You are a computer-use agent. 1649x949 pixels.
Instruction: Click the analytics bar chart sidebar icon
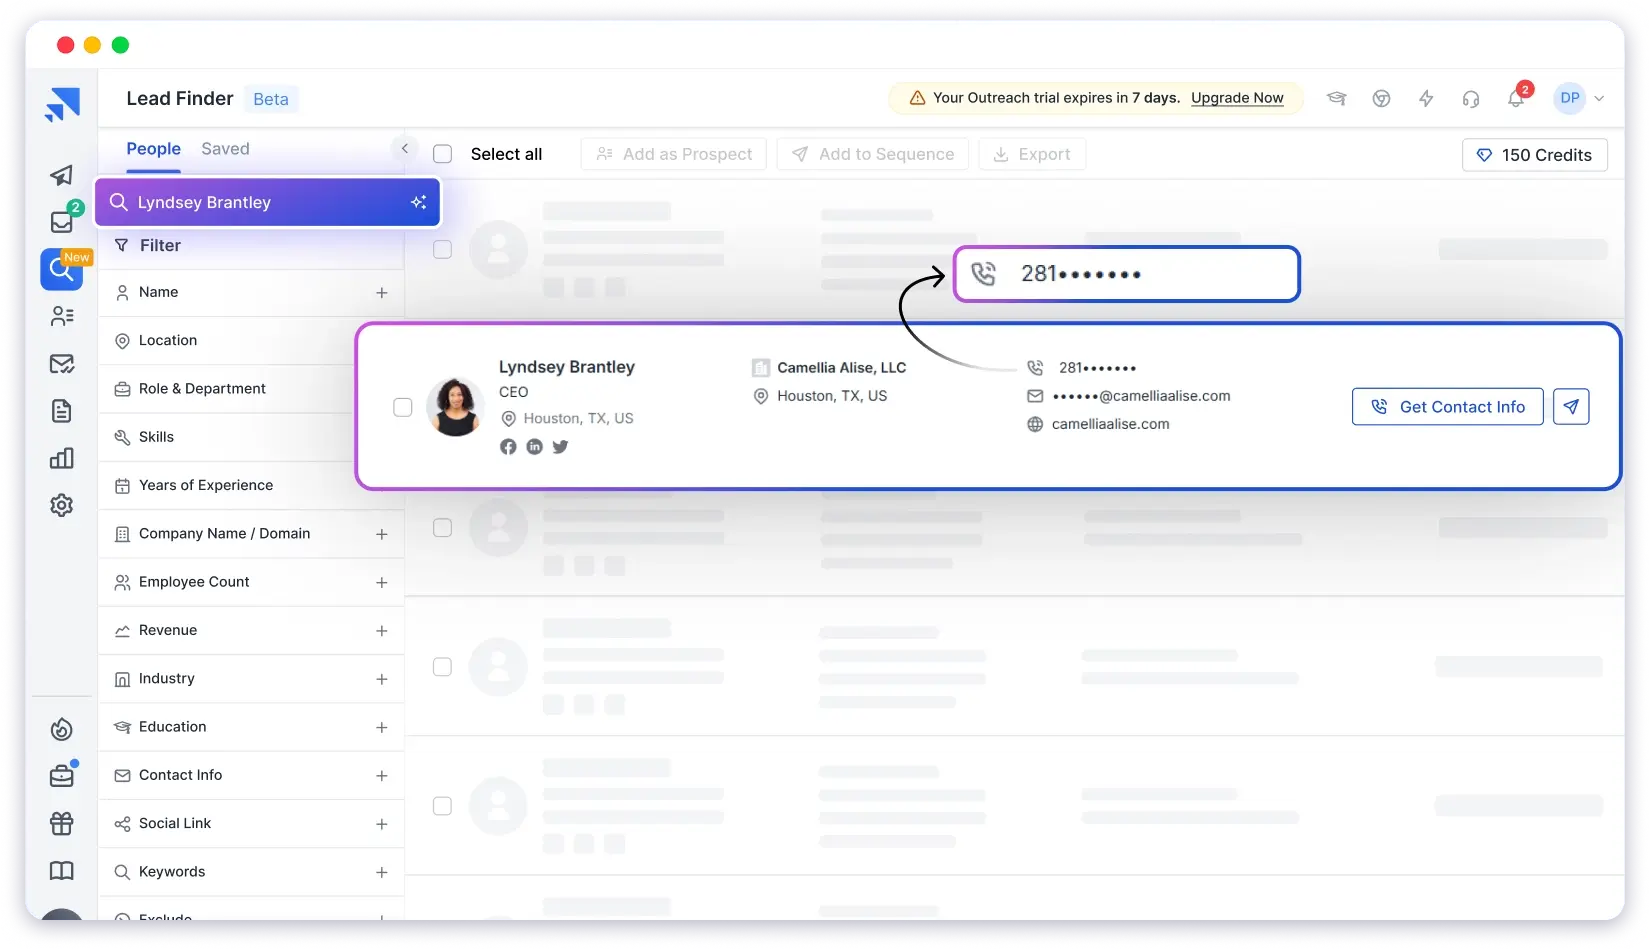(62, 459)
